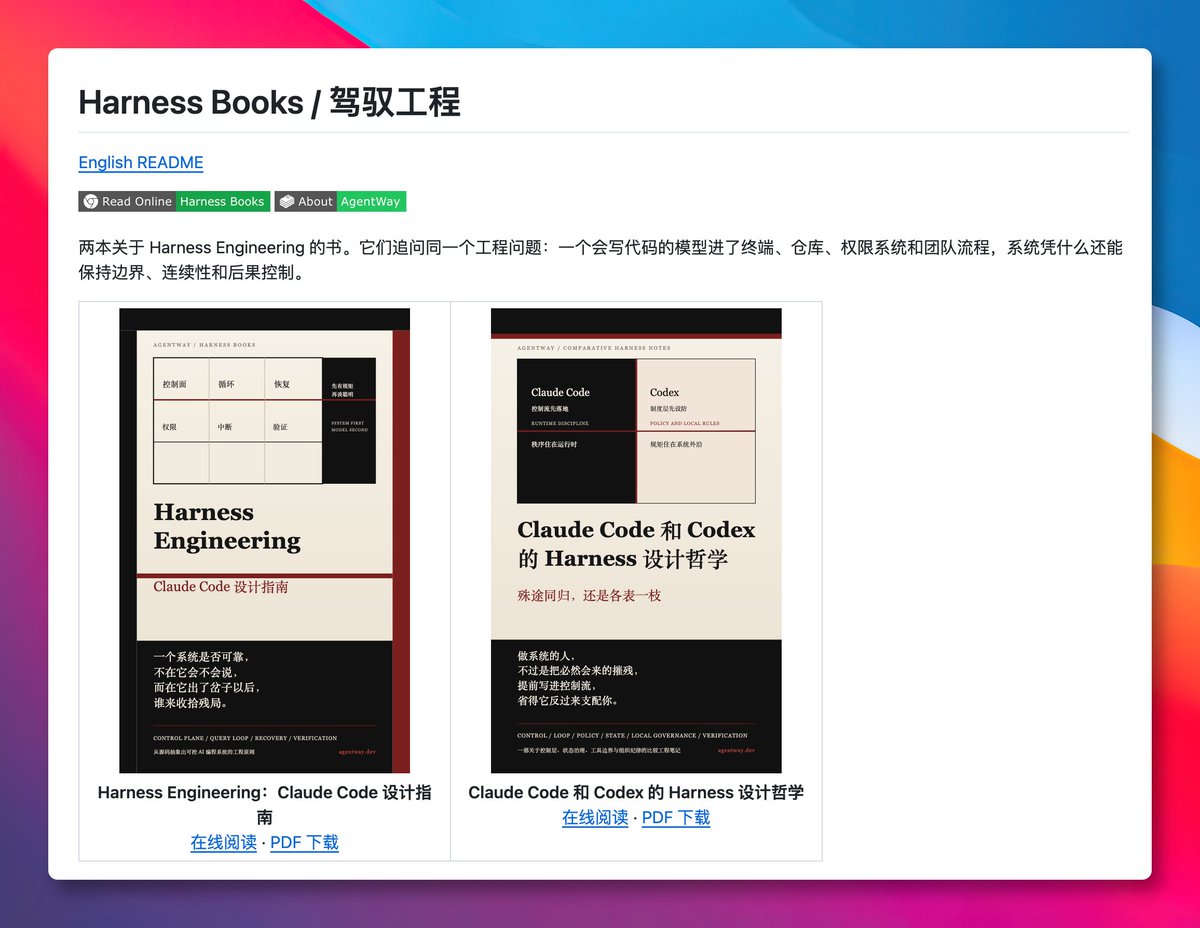This screenshot has width=1200, height=928.
Task: Click the paragraph starting 两本关于 Harness Engineering
Action: pyautogui.click(x=601, y=259)
